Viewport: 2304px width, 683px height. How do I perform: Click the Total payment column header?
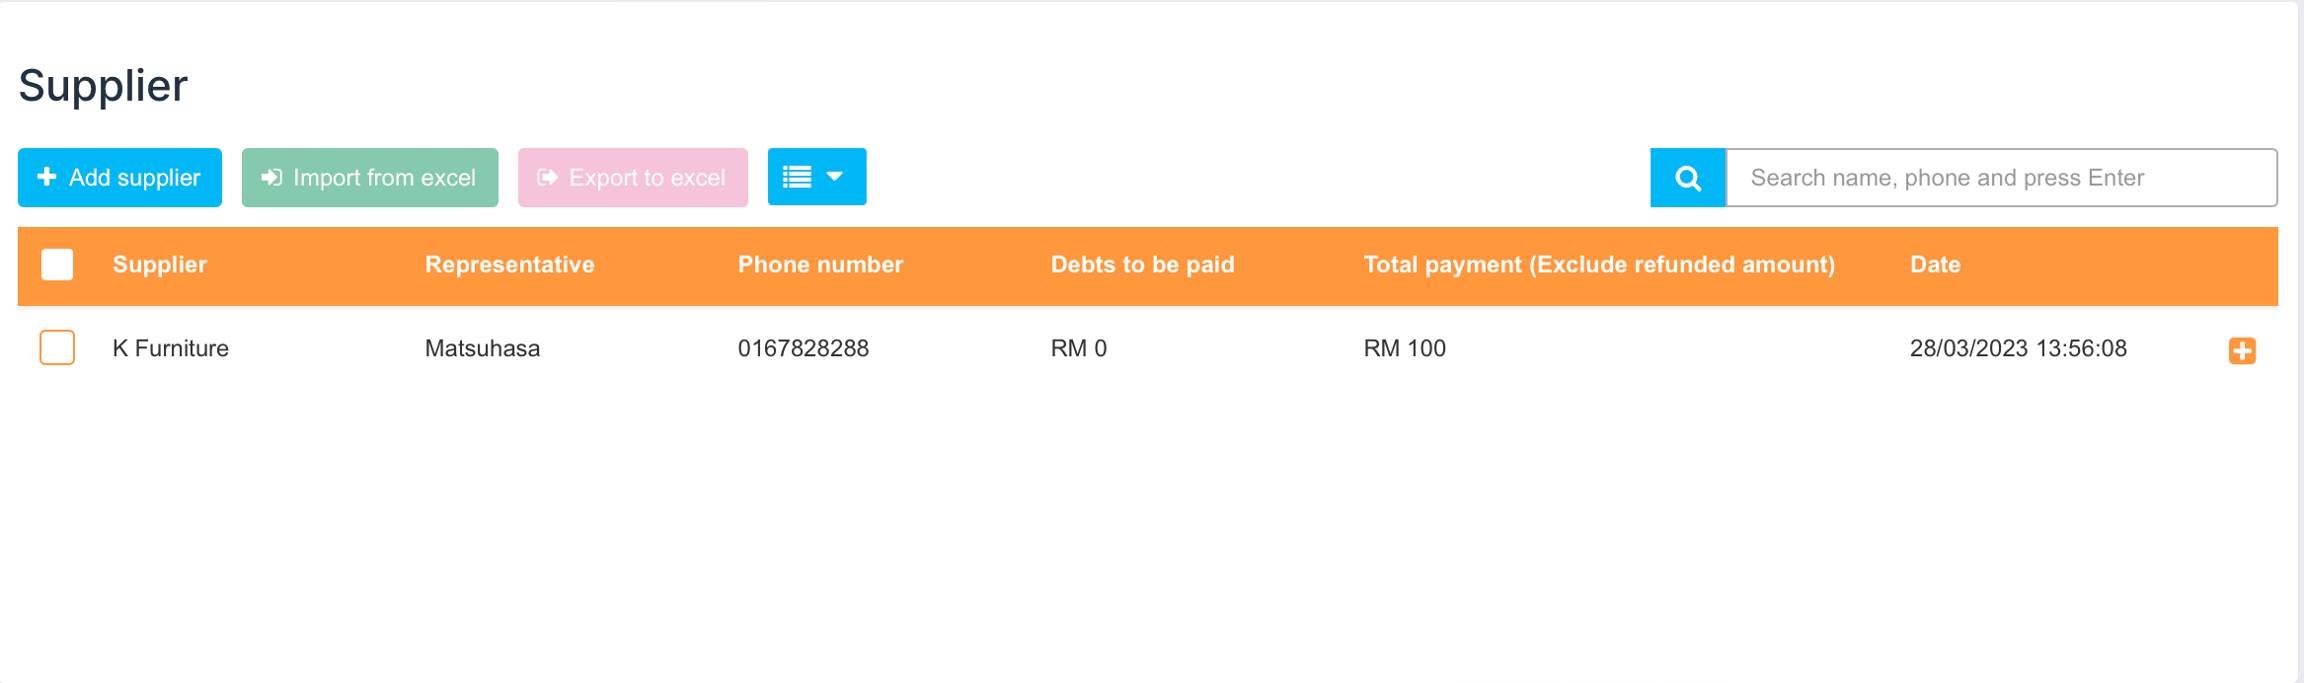click(1598, 265)
